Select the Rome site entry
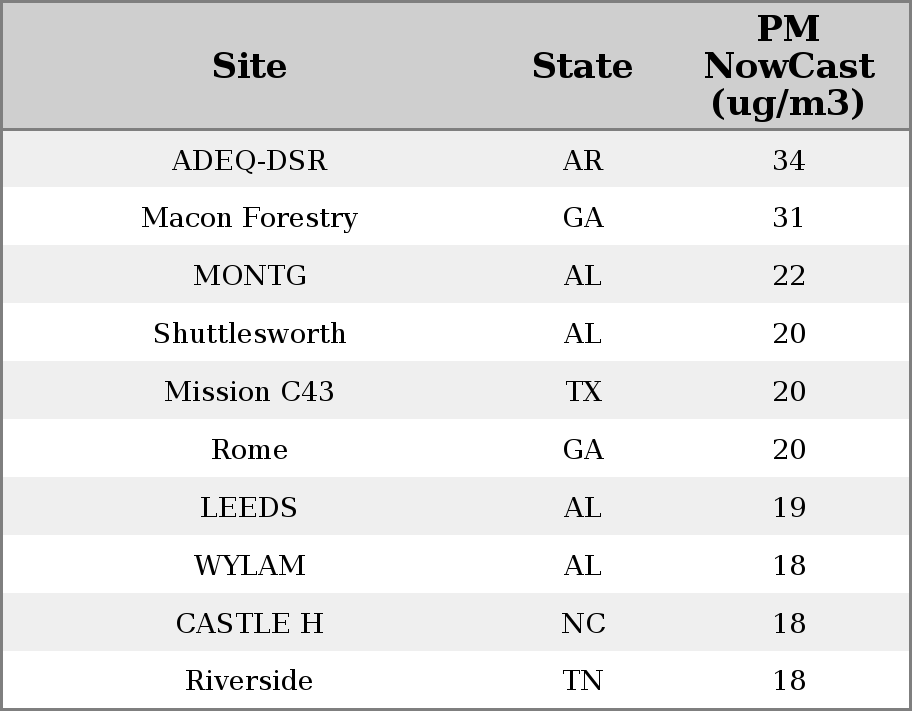Viewport: 912px width, 711px height. click(x=249, y=449)
